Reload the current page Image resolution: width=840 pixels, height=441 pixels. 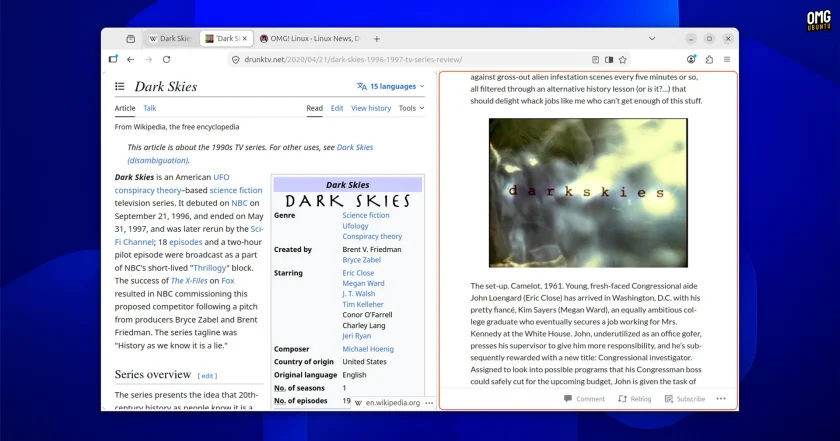(x=167, y=59)
